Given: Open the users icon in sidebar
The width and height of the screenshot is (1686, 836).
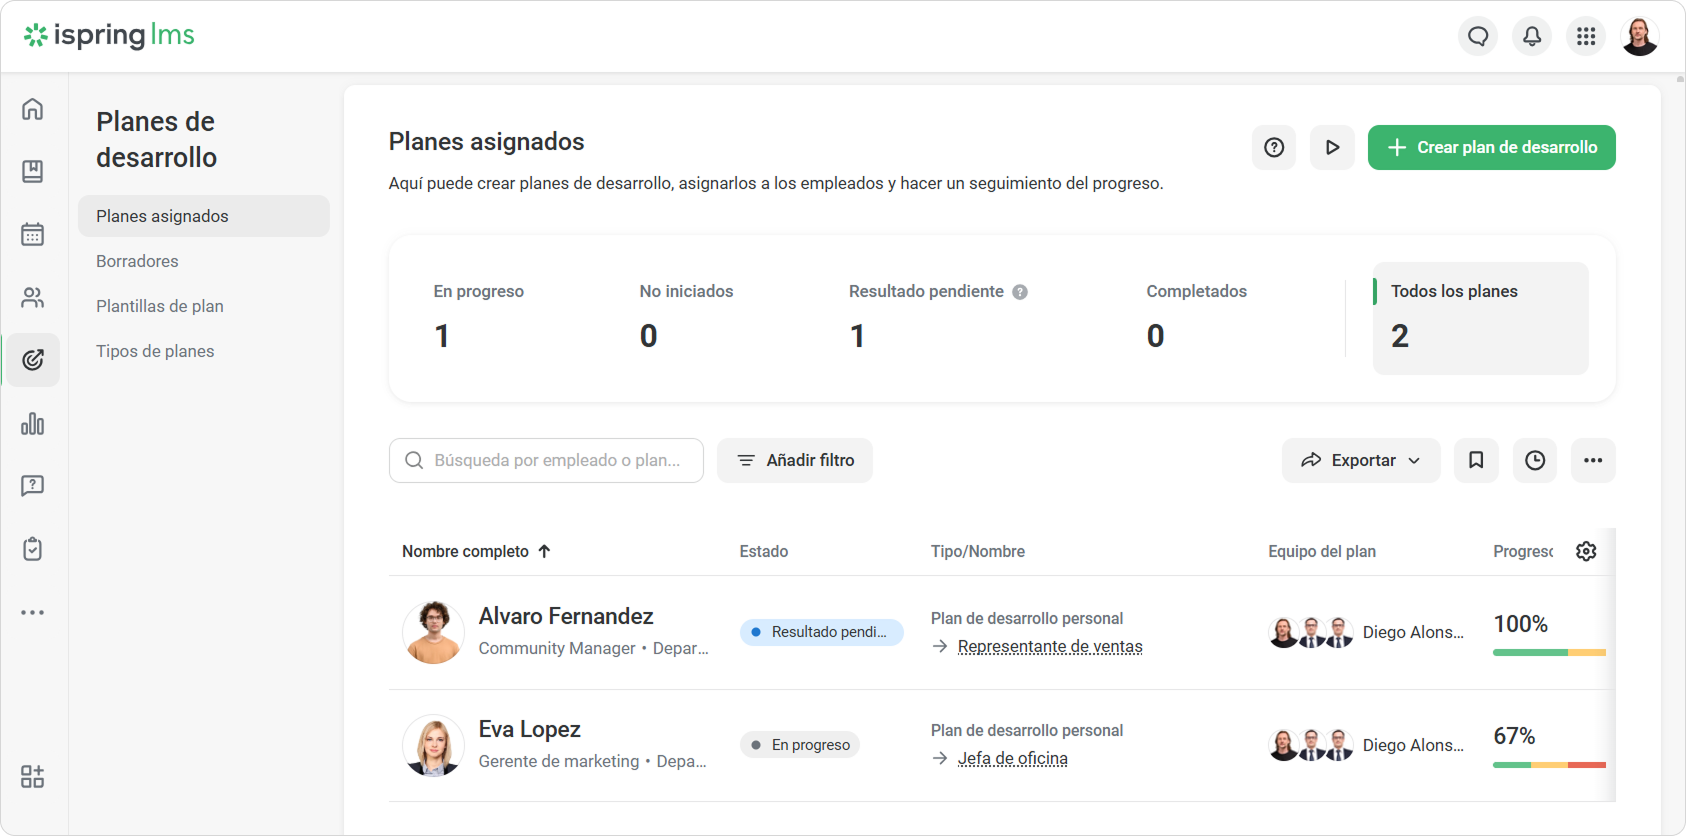Looking at the screenshot, I should tap(33, 297).
